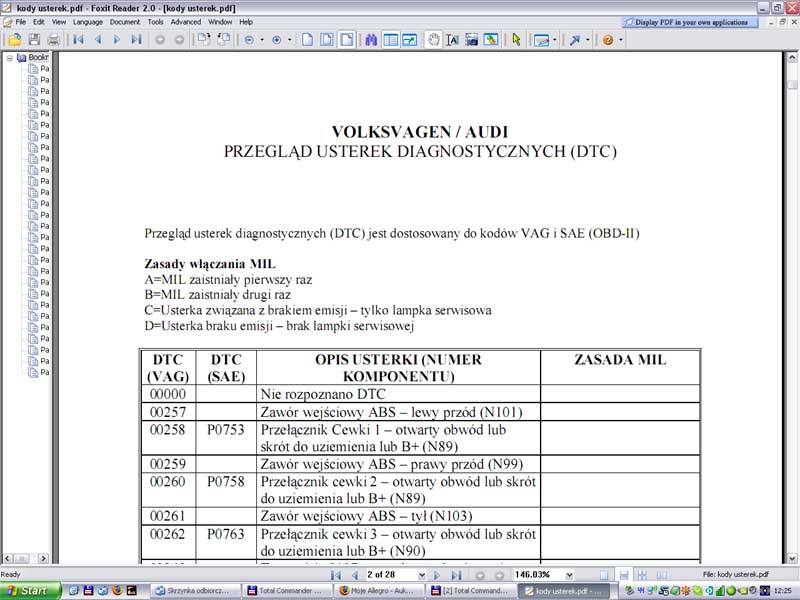Open the Help icon dropdown arrow

(621, 40)
